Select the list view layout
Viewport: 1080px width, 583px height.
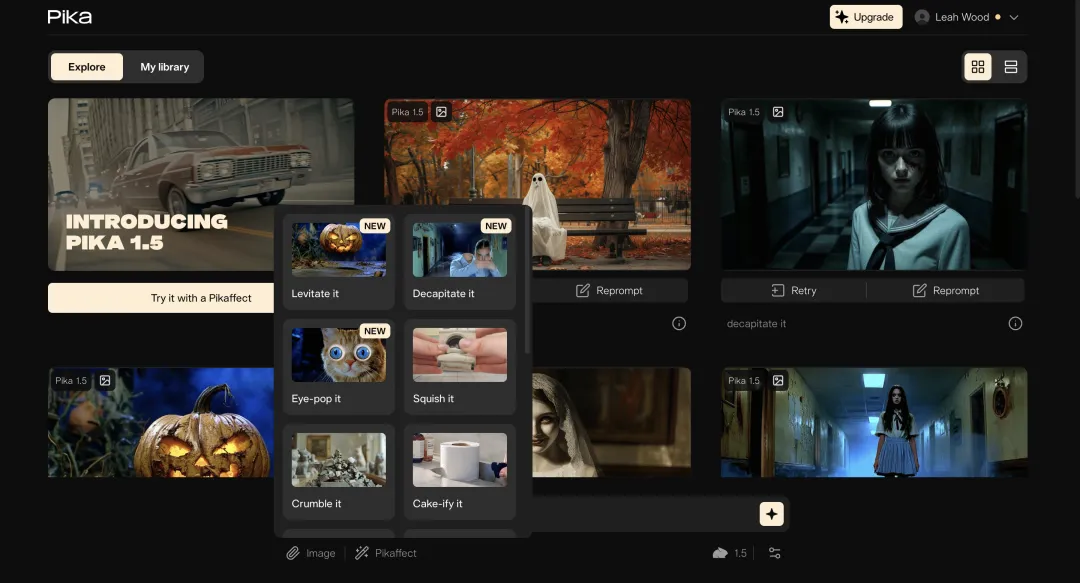tap(1010, 67)
